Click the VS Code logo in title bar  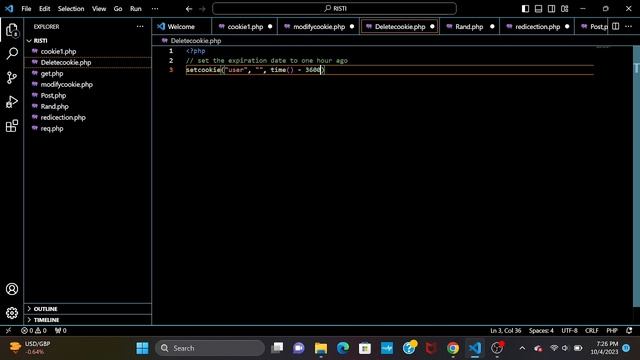point(9,9)
